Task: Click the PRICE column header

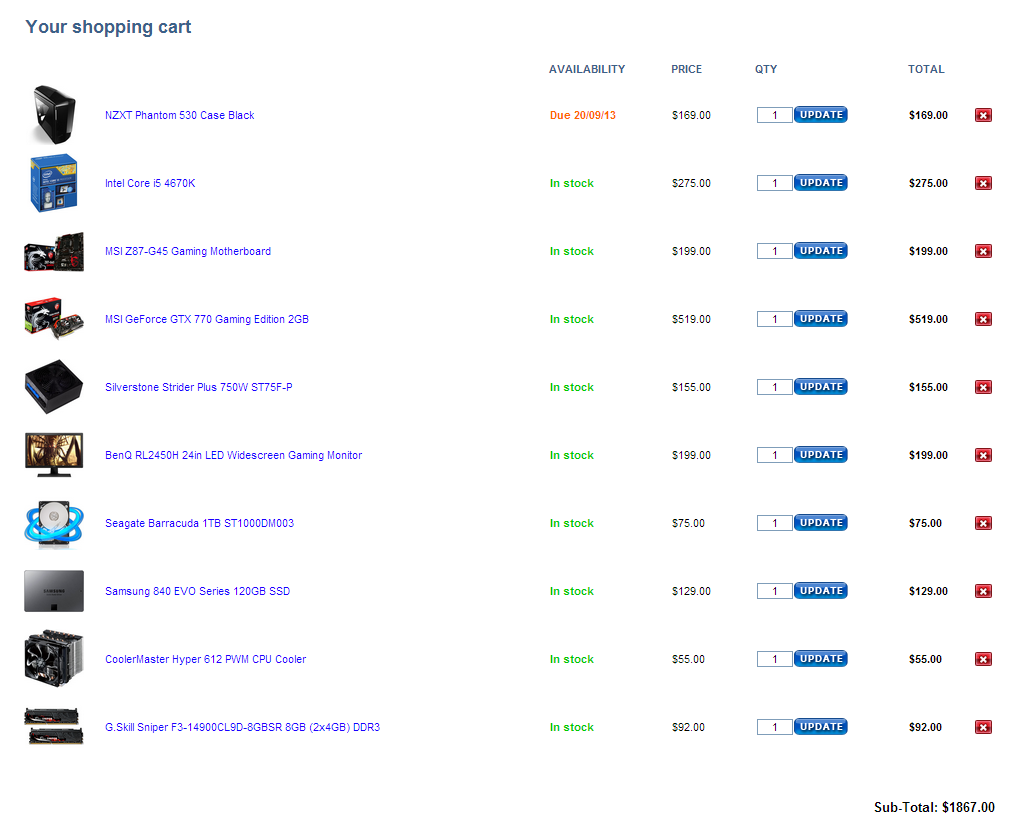Action: tap(686, 69)
